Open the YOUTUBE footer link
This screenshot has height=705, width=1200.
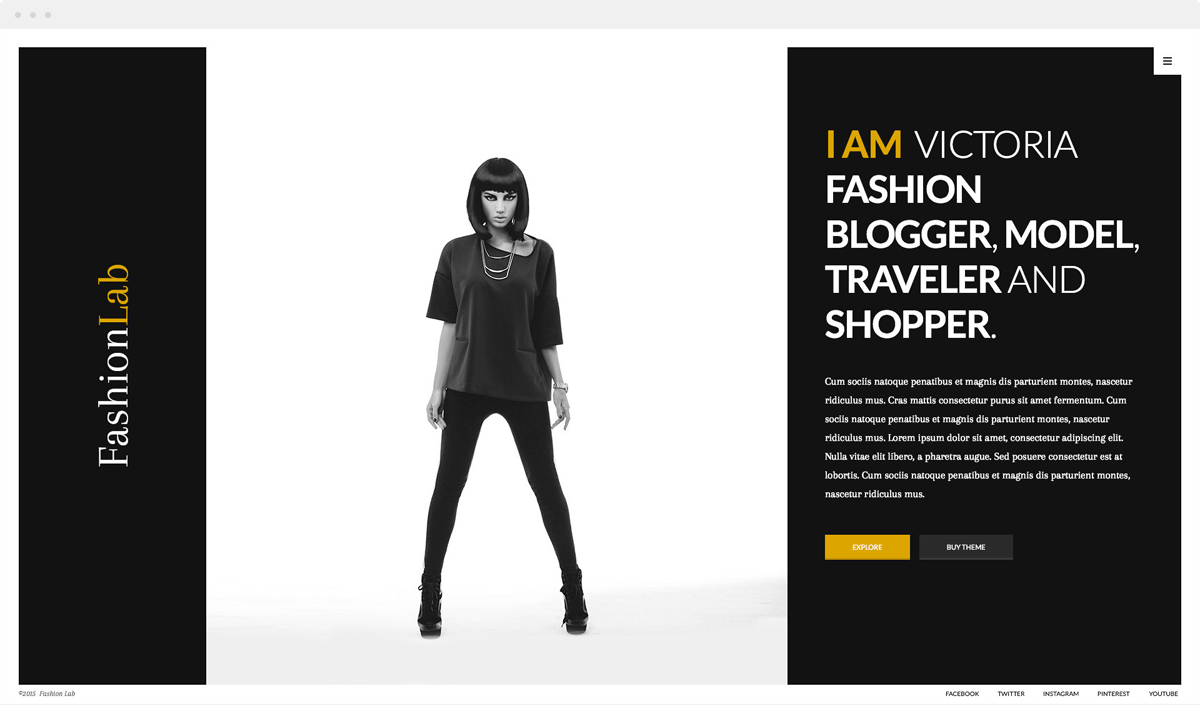pos(1163,694)
